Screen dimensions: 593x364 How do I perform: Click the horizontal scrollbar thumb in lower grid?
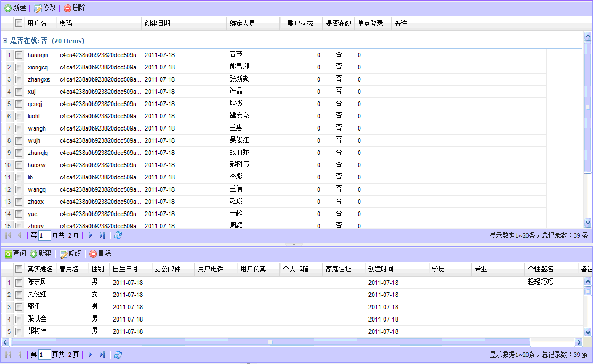click(270, 342)
